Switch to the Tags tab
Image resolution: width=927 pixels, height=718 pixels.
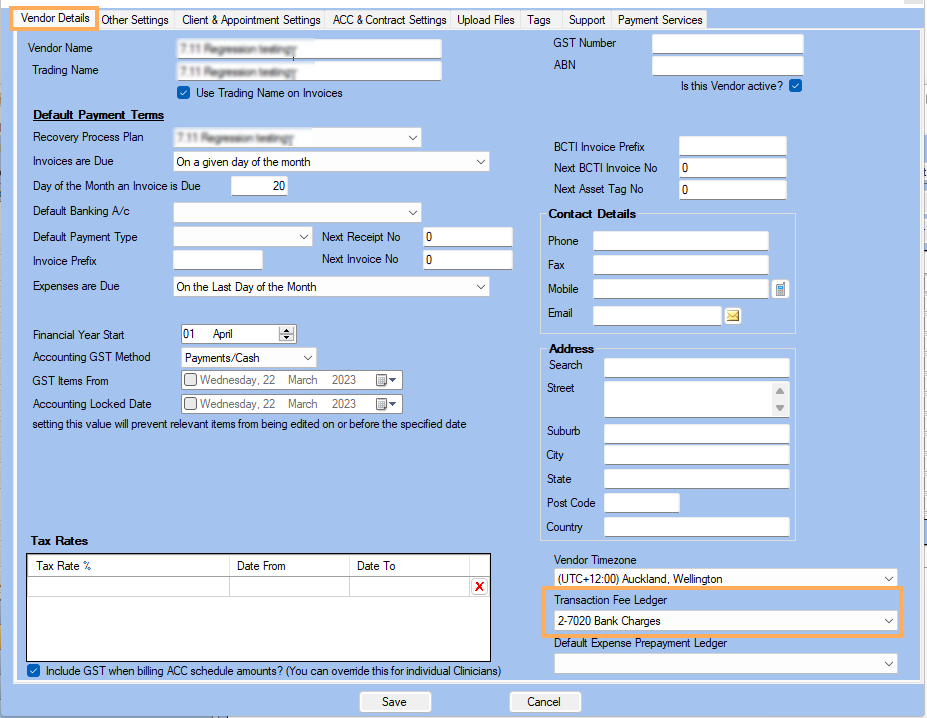click(x=539, y=20)
